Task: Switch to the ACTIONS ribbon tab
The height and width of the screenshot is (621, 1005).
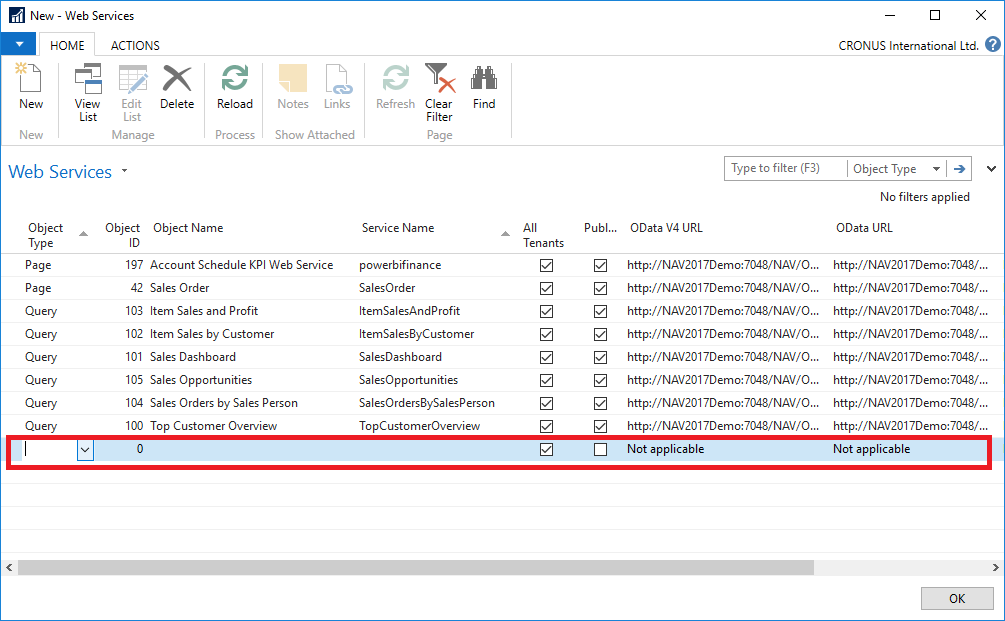Action: 135,46
